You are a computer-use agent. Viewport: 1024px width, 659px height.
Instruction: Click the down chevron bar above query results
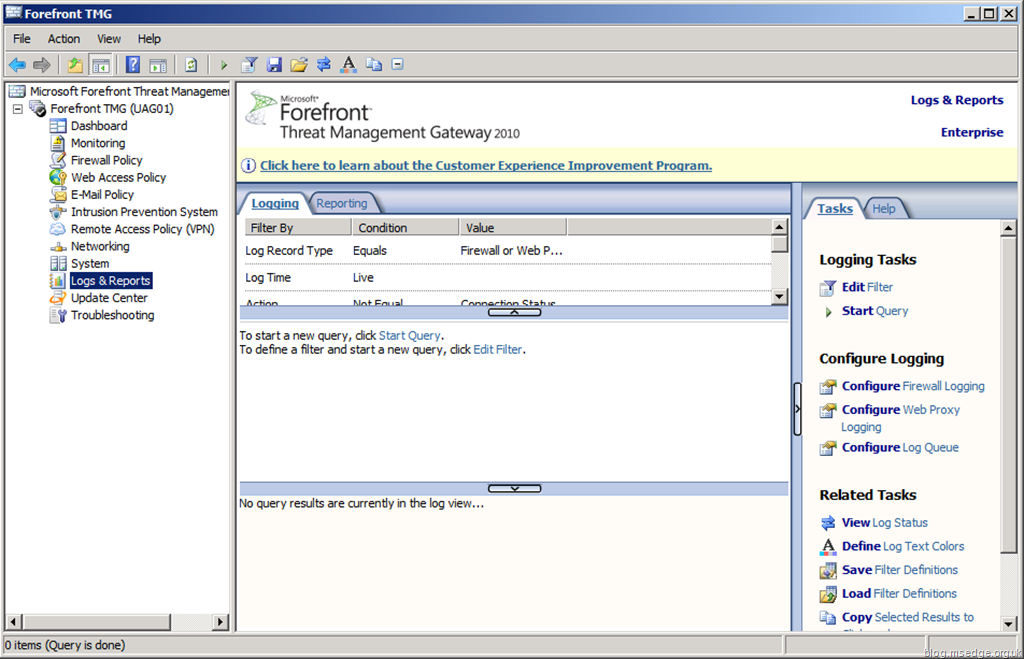point(515,489)
